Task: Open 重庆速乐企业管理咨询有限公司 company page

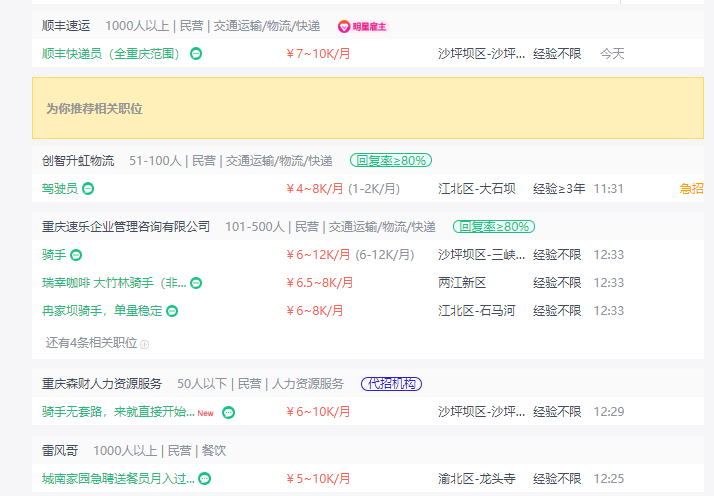Action: coord(126,226)
